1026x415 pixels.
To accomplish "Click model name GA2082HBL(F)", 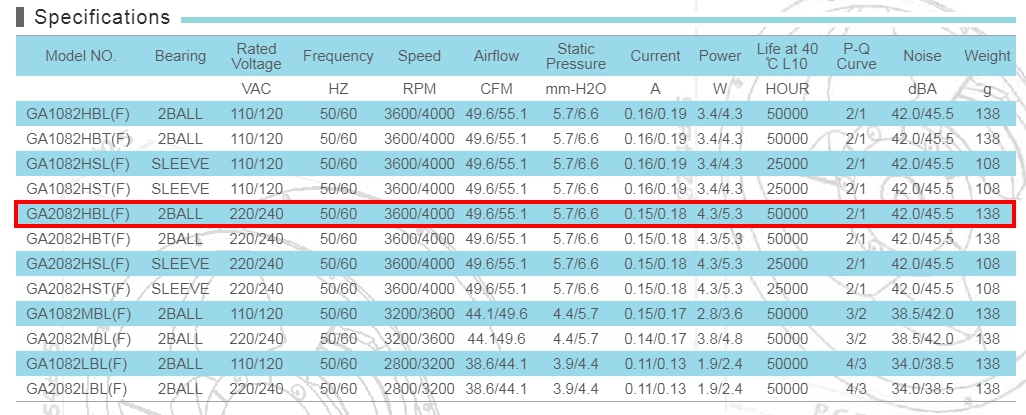I will coord(78,214).
